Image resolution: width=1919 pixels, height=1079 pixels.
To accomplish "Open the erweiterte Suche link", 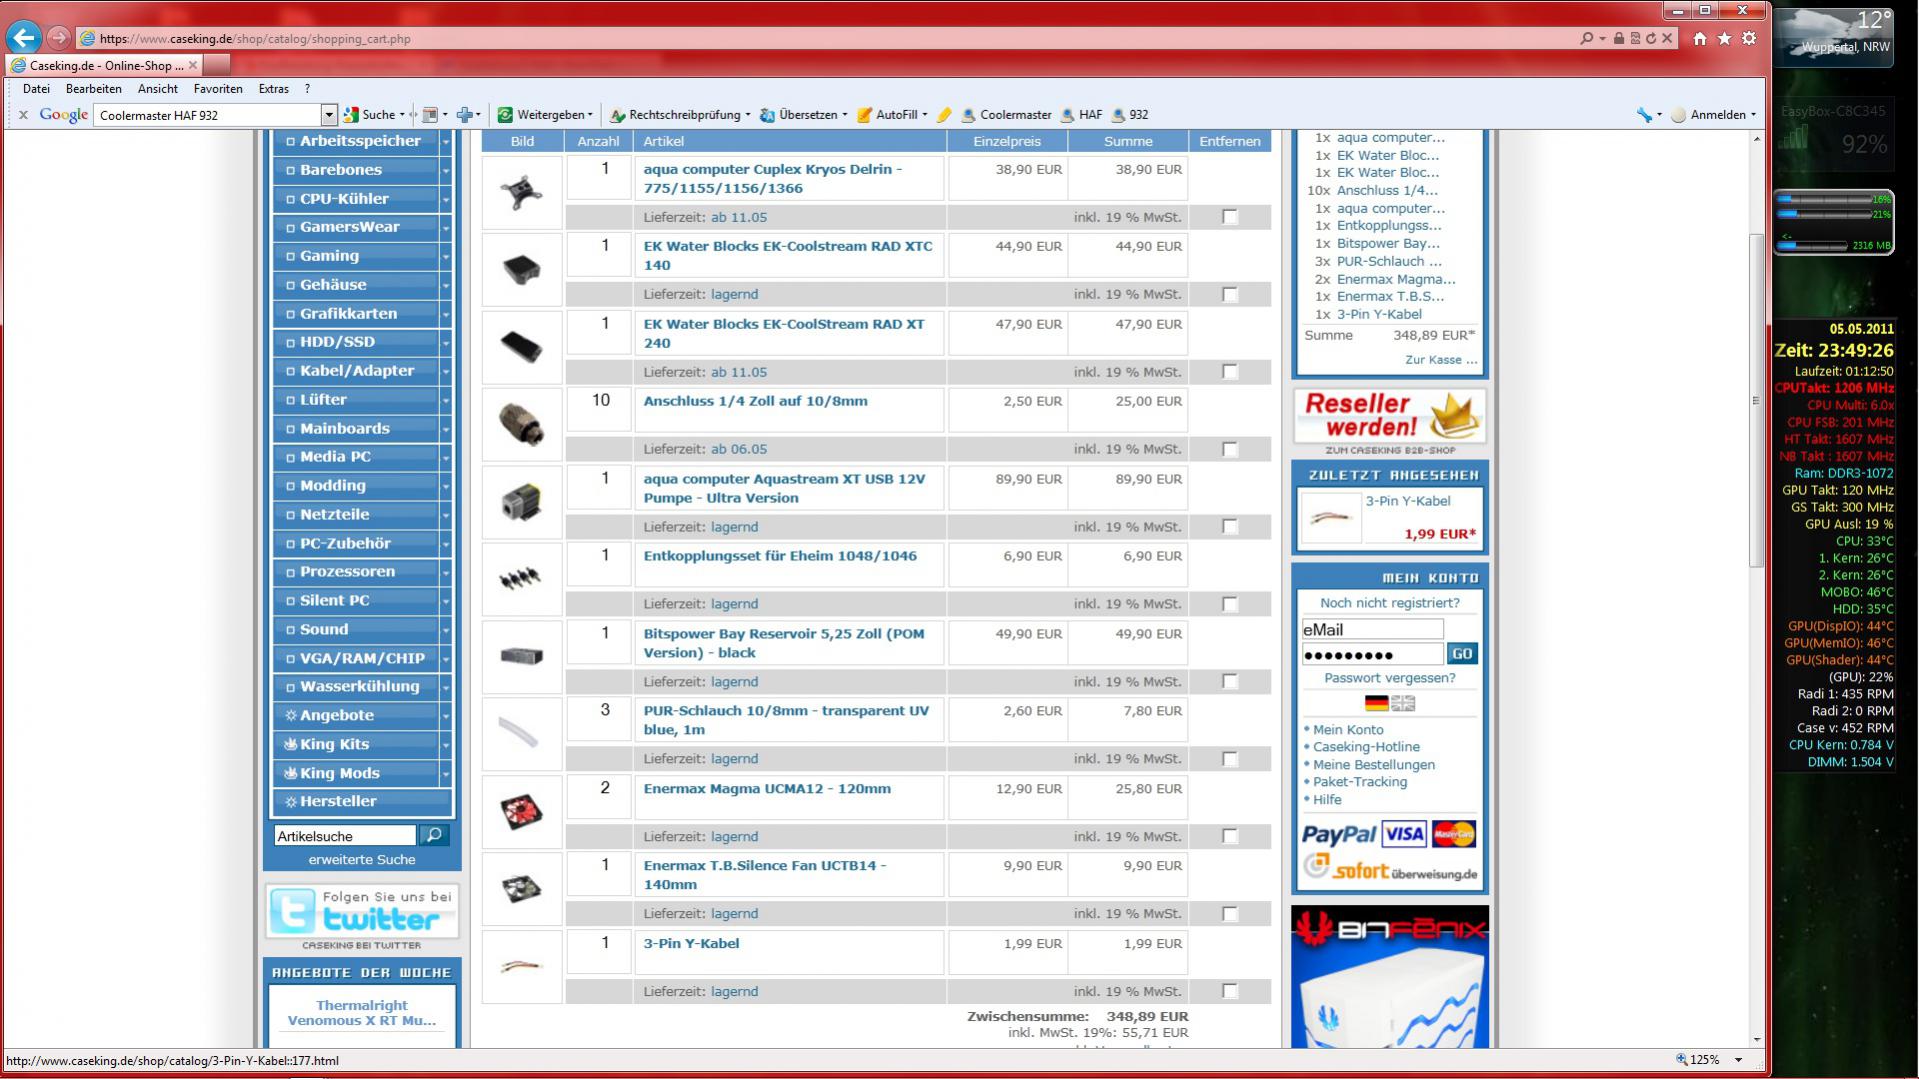I will pos(362,860).
